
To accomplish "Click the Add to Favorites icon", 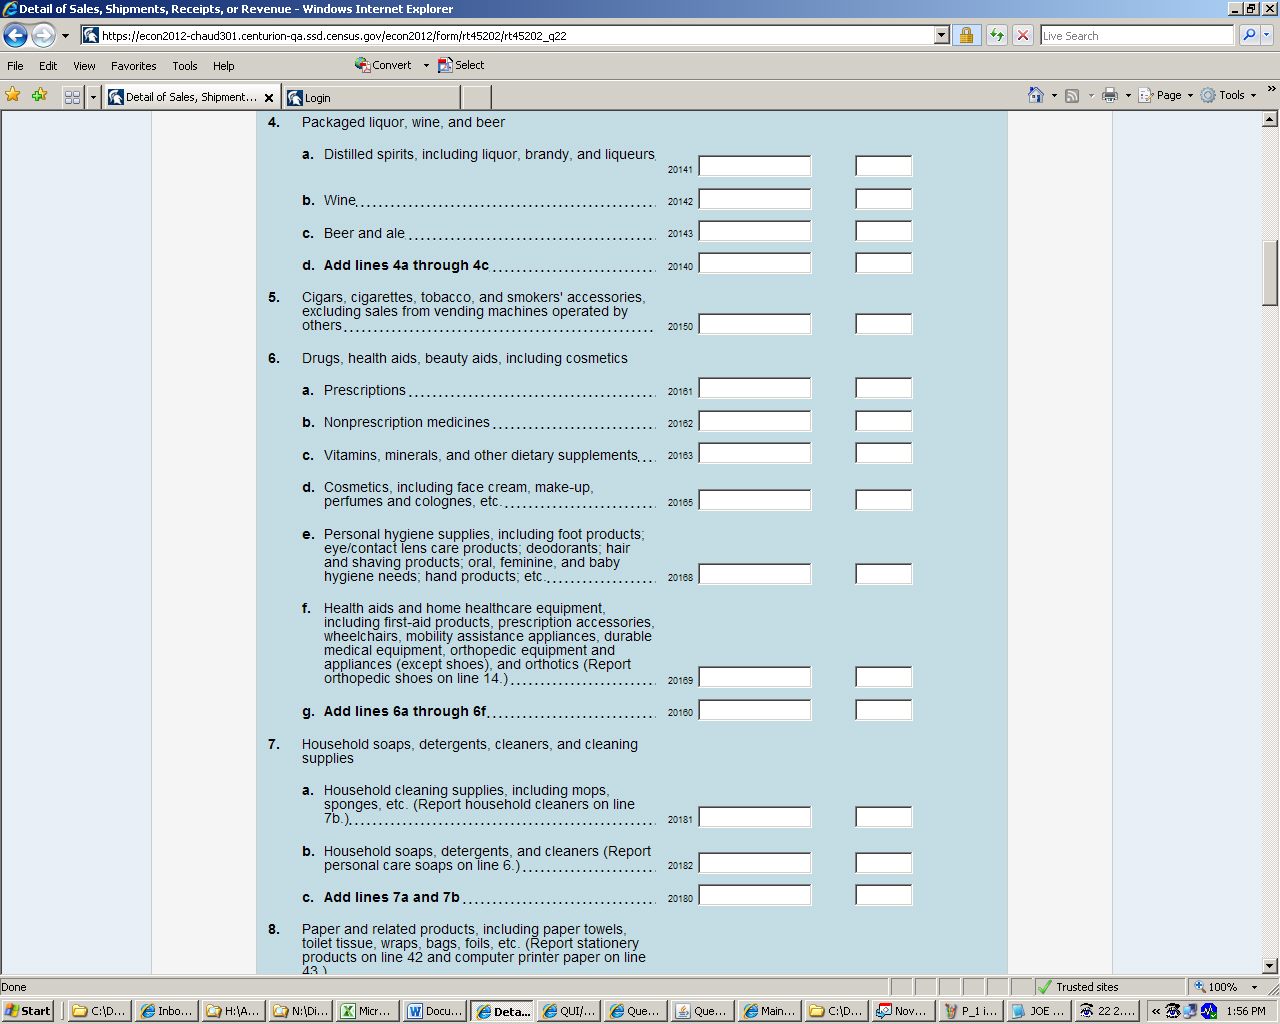I will pyautogui.click(x=39, y=96).
